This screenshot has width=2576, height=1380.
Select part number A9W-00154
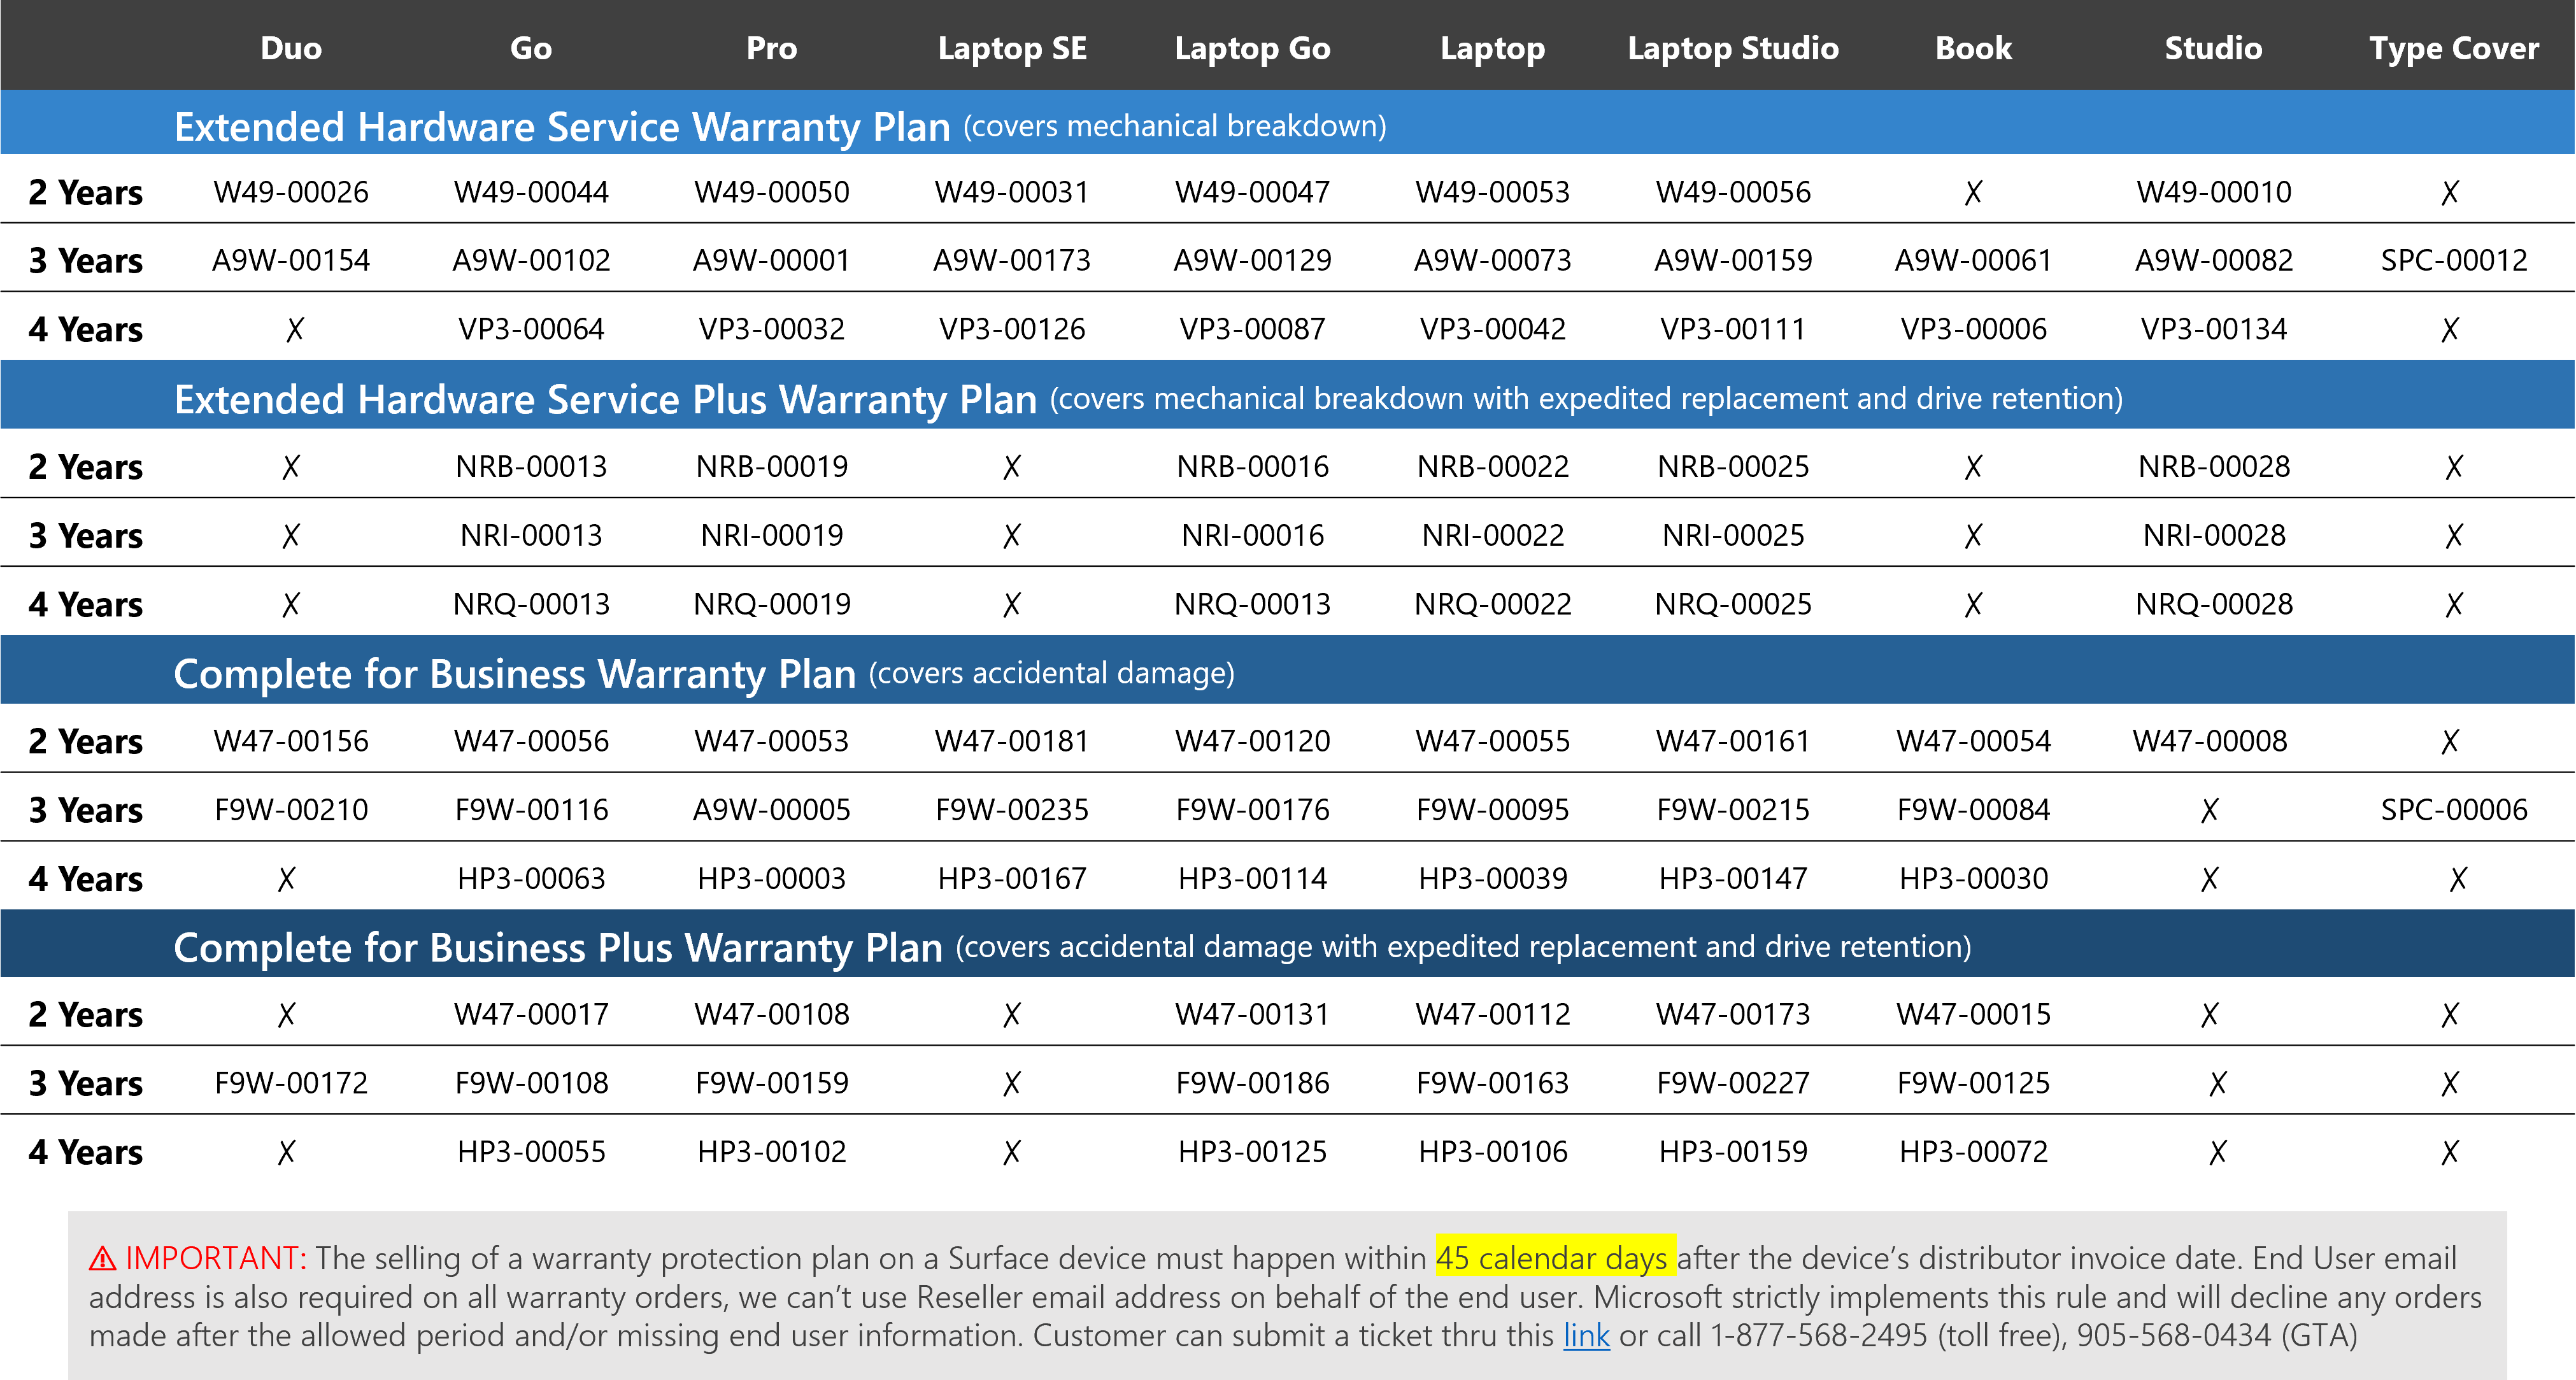[291, 260]
